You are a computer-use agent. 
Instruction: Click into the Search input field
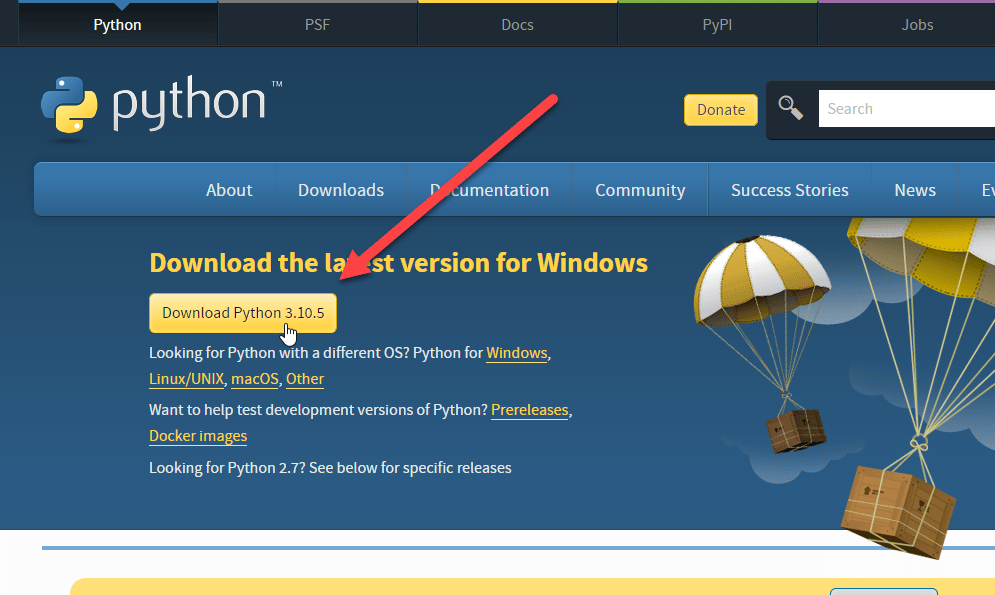(905, 109)
